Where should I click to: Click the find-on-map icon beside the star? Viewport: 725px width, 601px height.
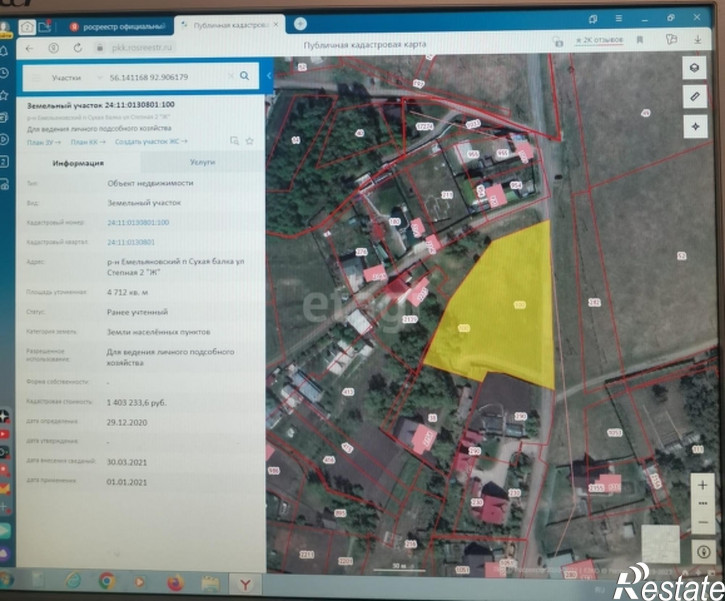coord(234,141)
